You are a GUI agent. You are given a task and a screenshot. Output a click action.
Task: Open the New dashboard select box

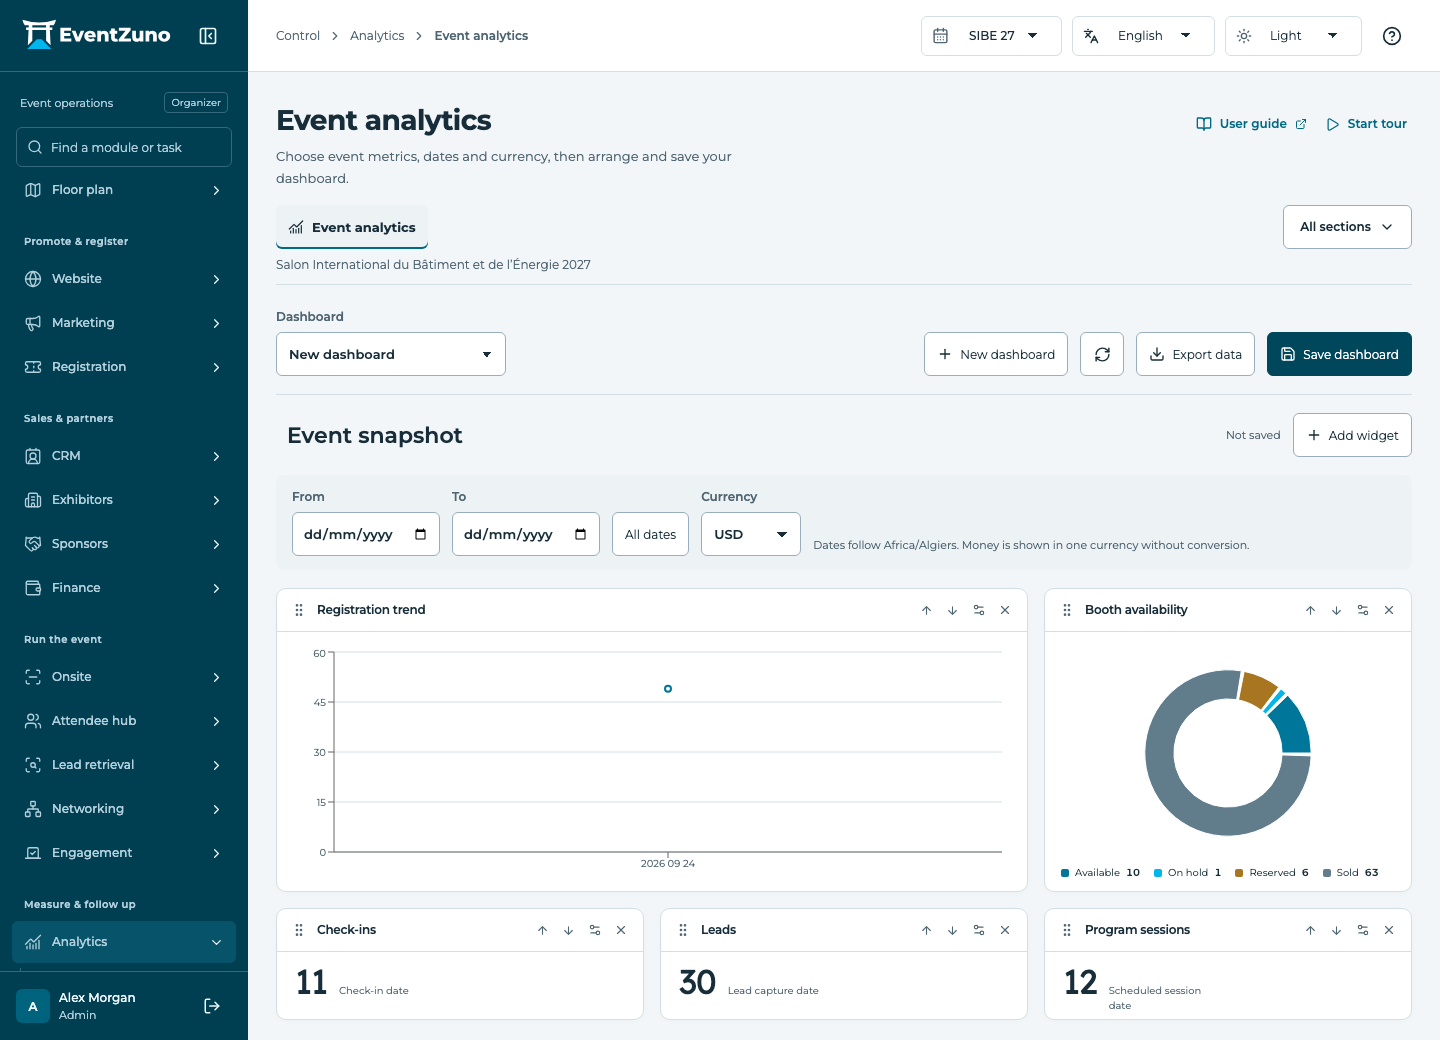click(391, 354)
